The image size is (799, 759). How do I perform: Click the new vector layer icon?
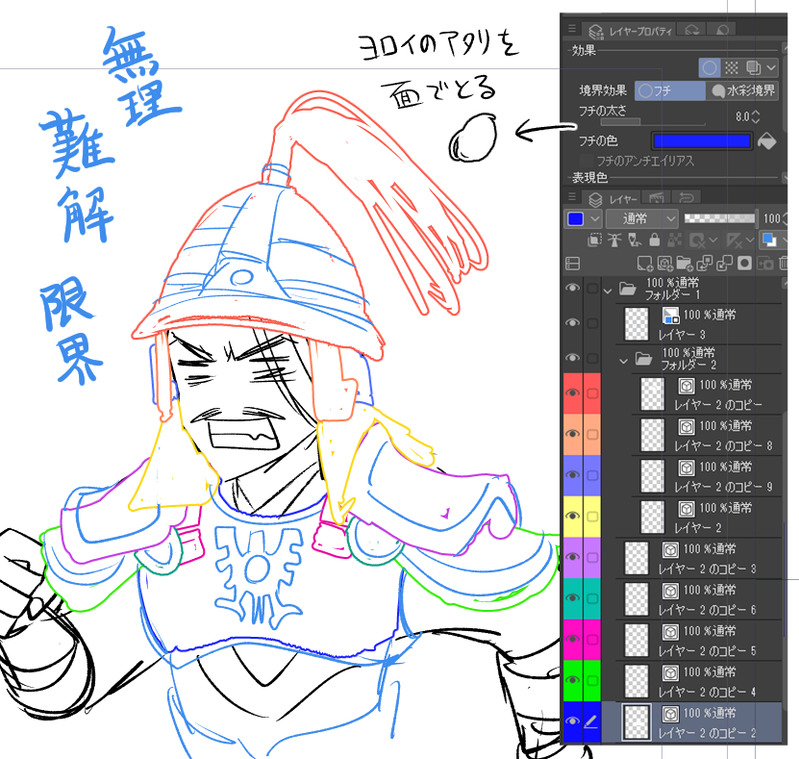664,263
